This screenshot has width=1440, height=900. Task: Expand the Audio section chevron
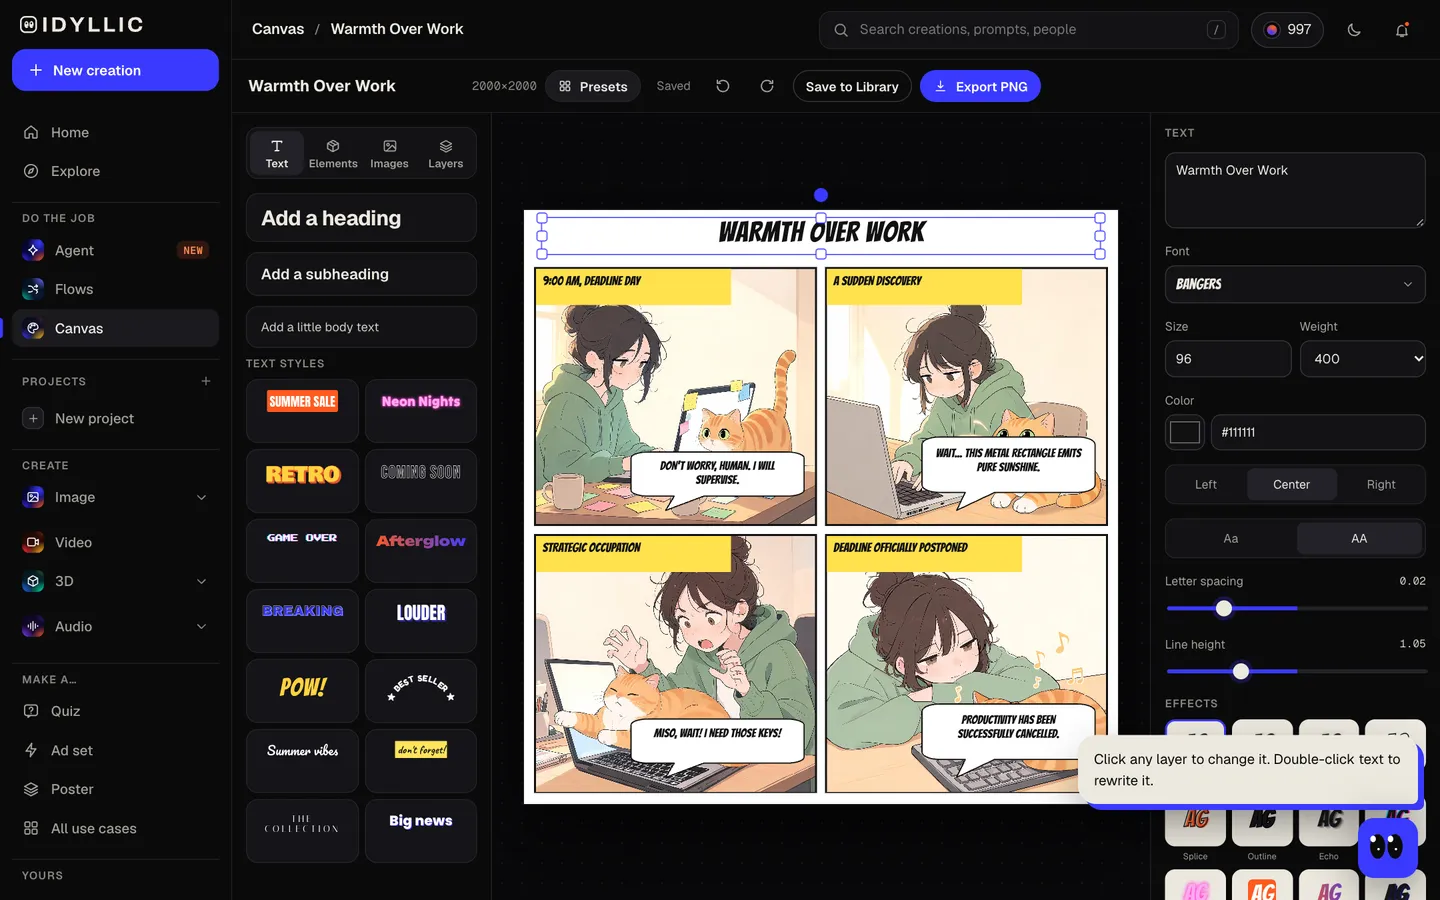pos(202,626)
